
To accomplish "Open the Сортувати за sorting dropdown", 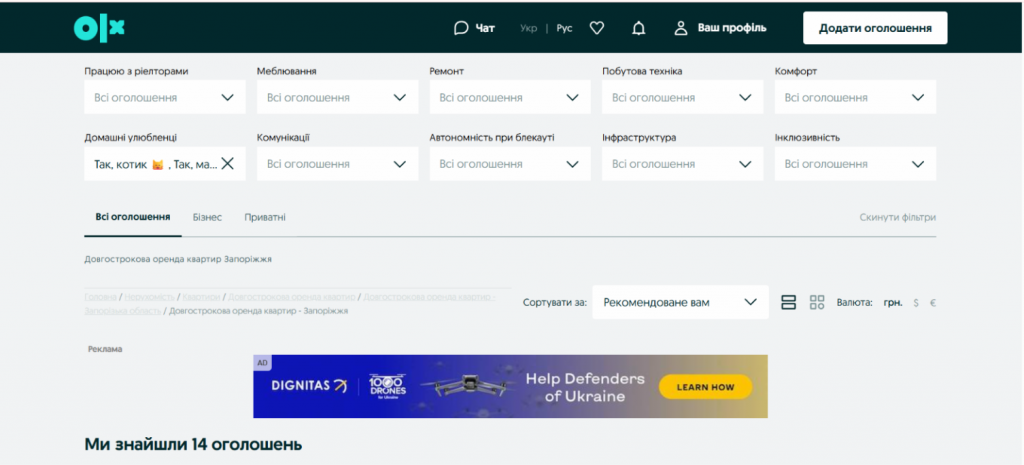I will click(x=680, y=302).
